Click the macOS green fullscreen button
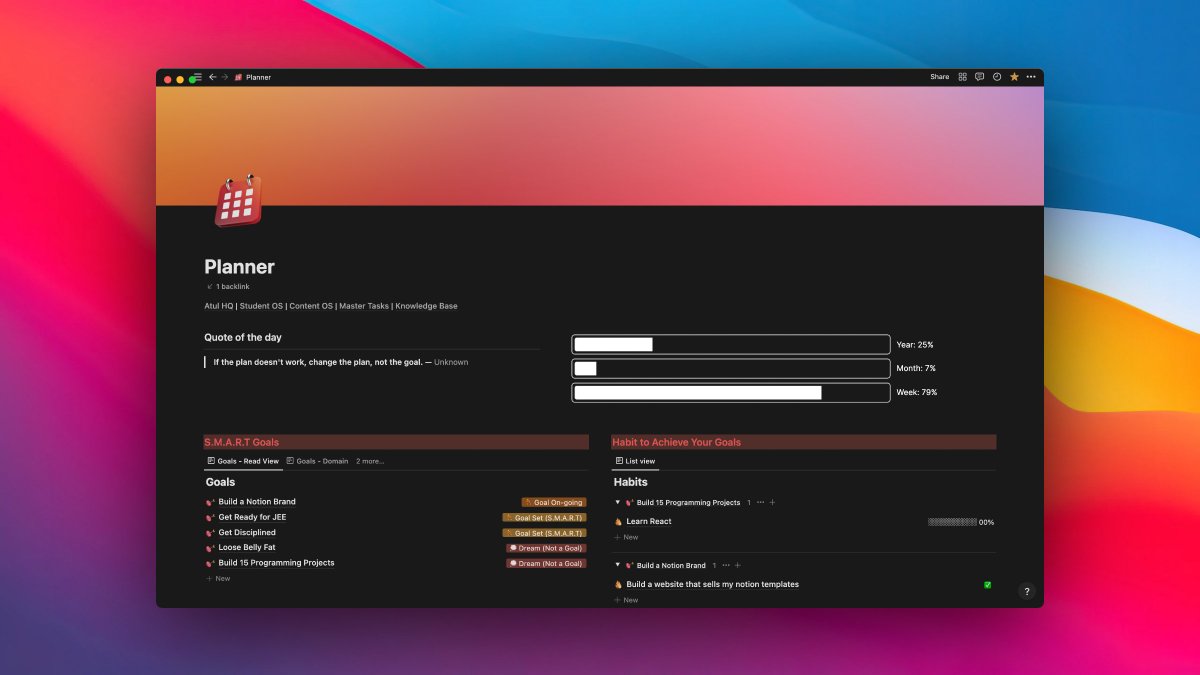This screenshot has width=1200, height=675. point(192,78)
